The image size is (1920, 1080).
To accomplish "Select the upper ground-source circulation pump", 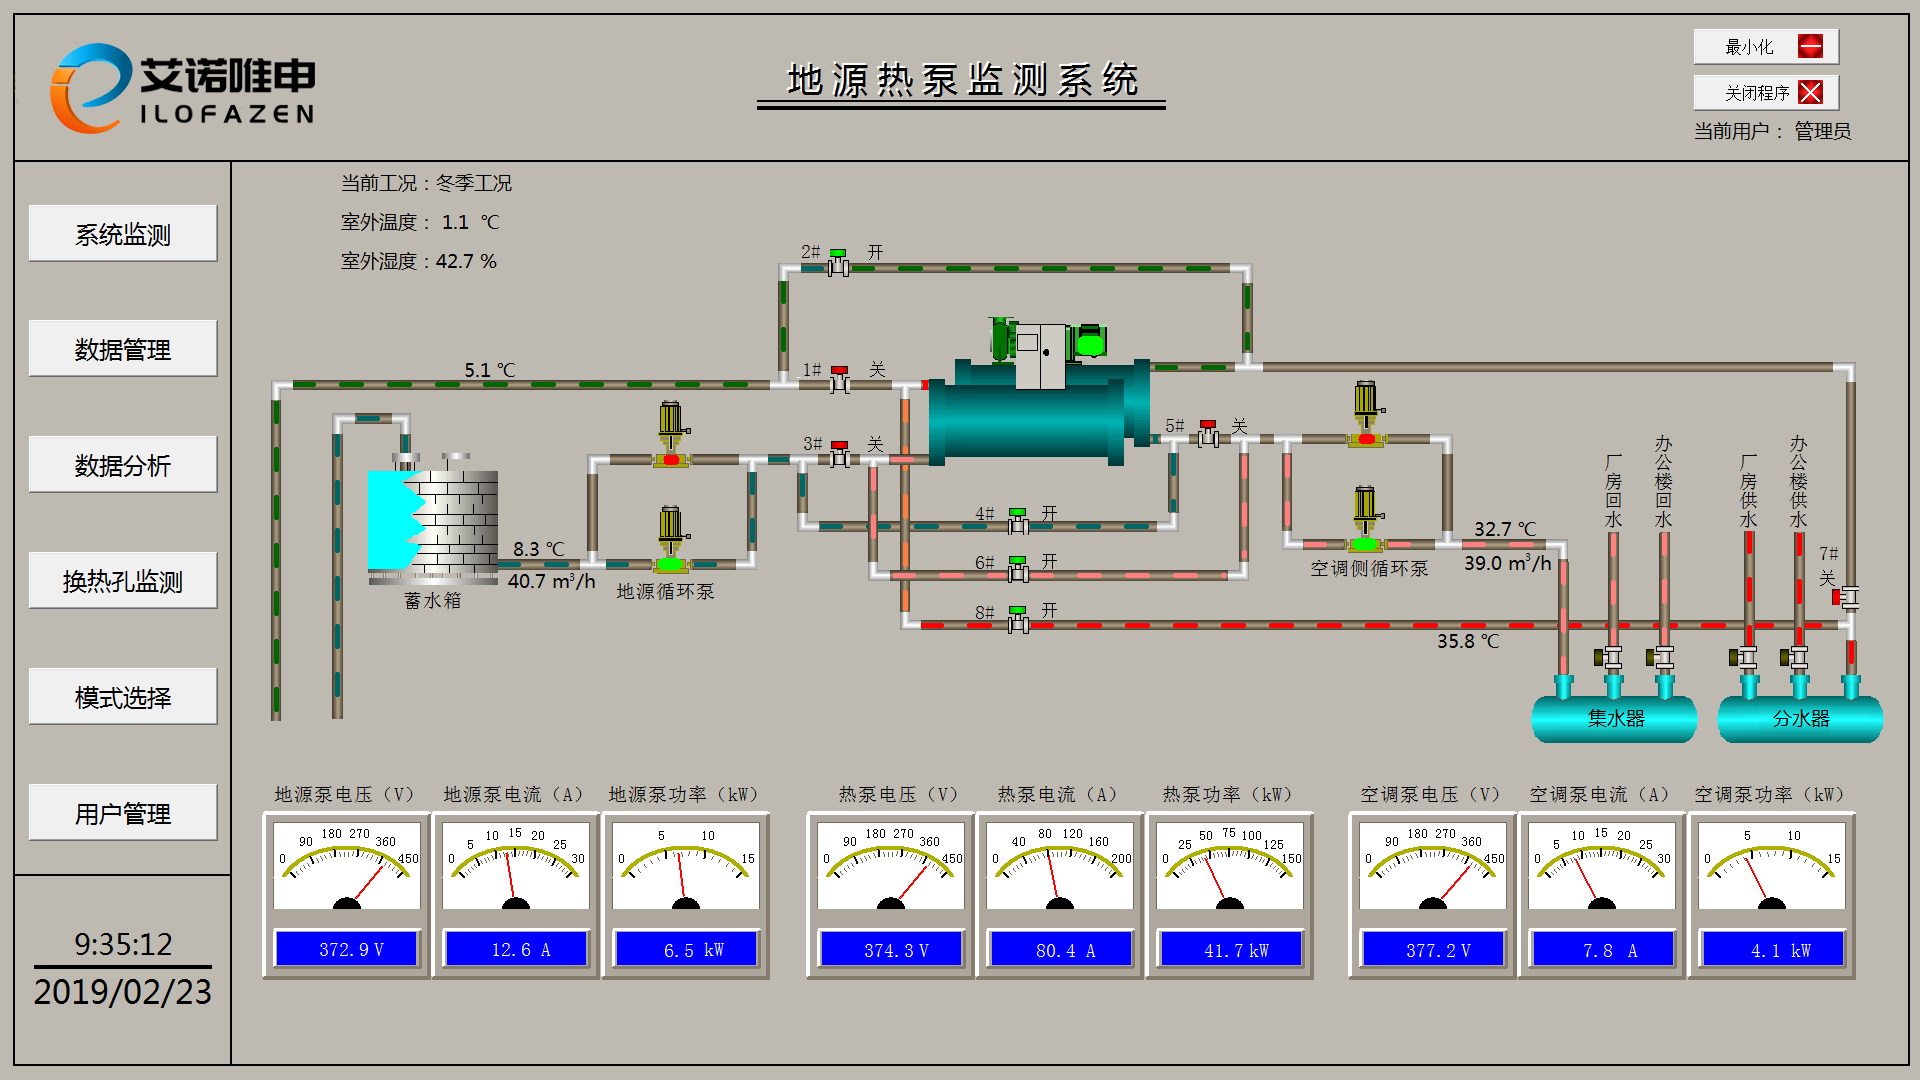I will pyautogui.click(x=671, y=437).
